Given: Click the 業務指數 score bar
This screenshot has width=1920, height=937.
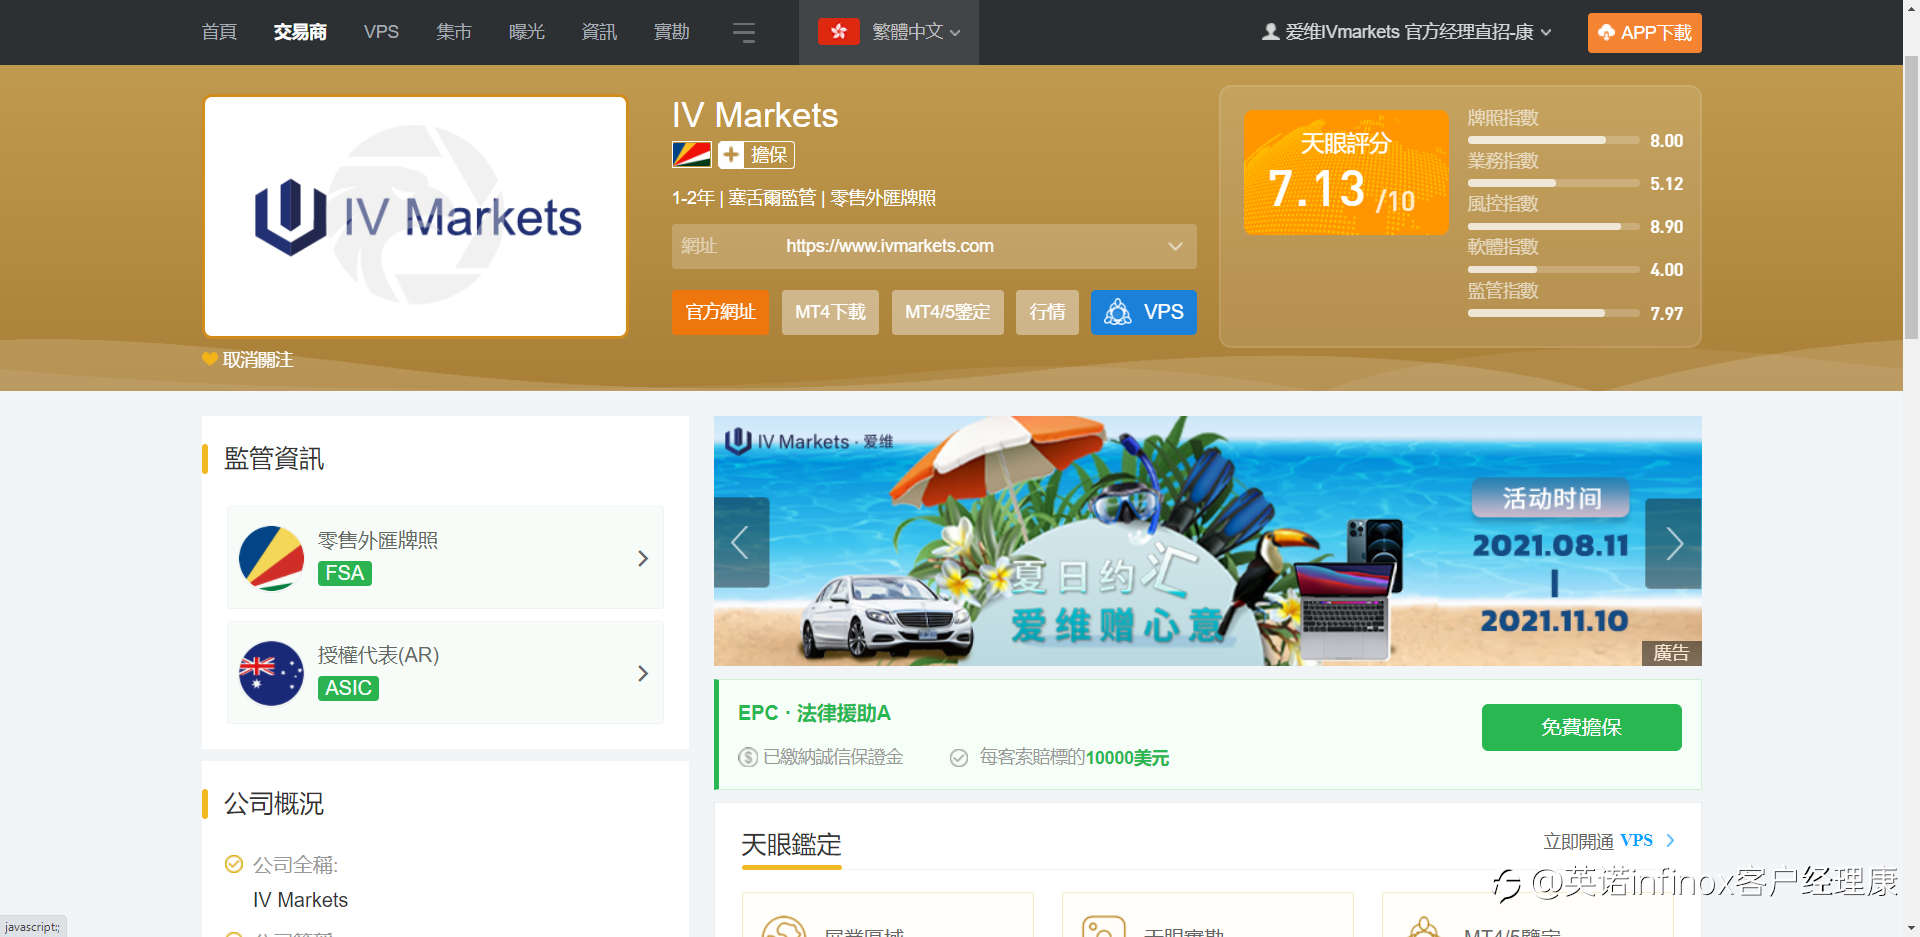Looking at the screenshot, I should pyautogui.click(x=1553, y=183).
